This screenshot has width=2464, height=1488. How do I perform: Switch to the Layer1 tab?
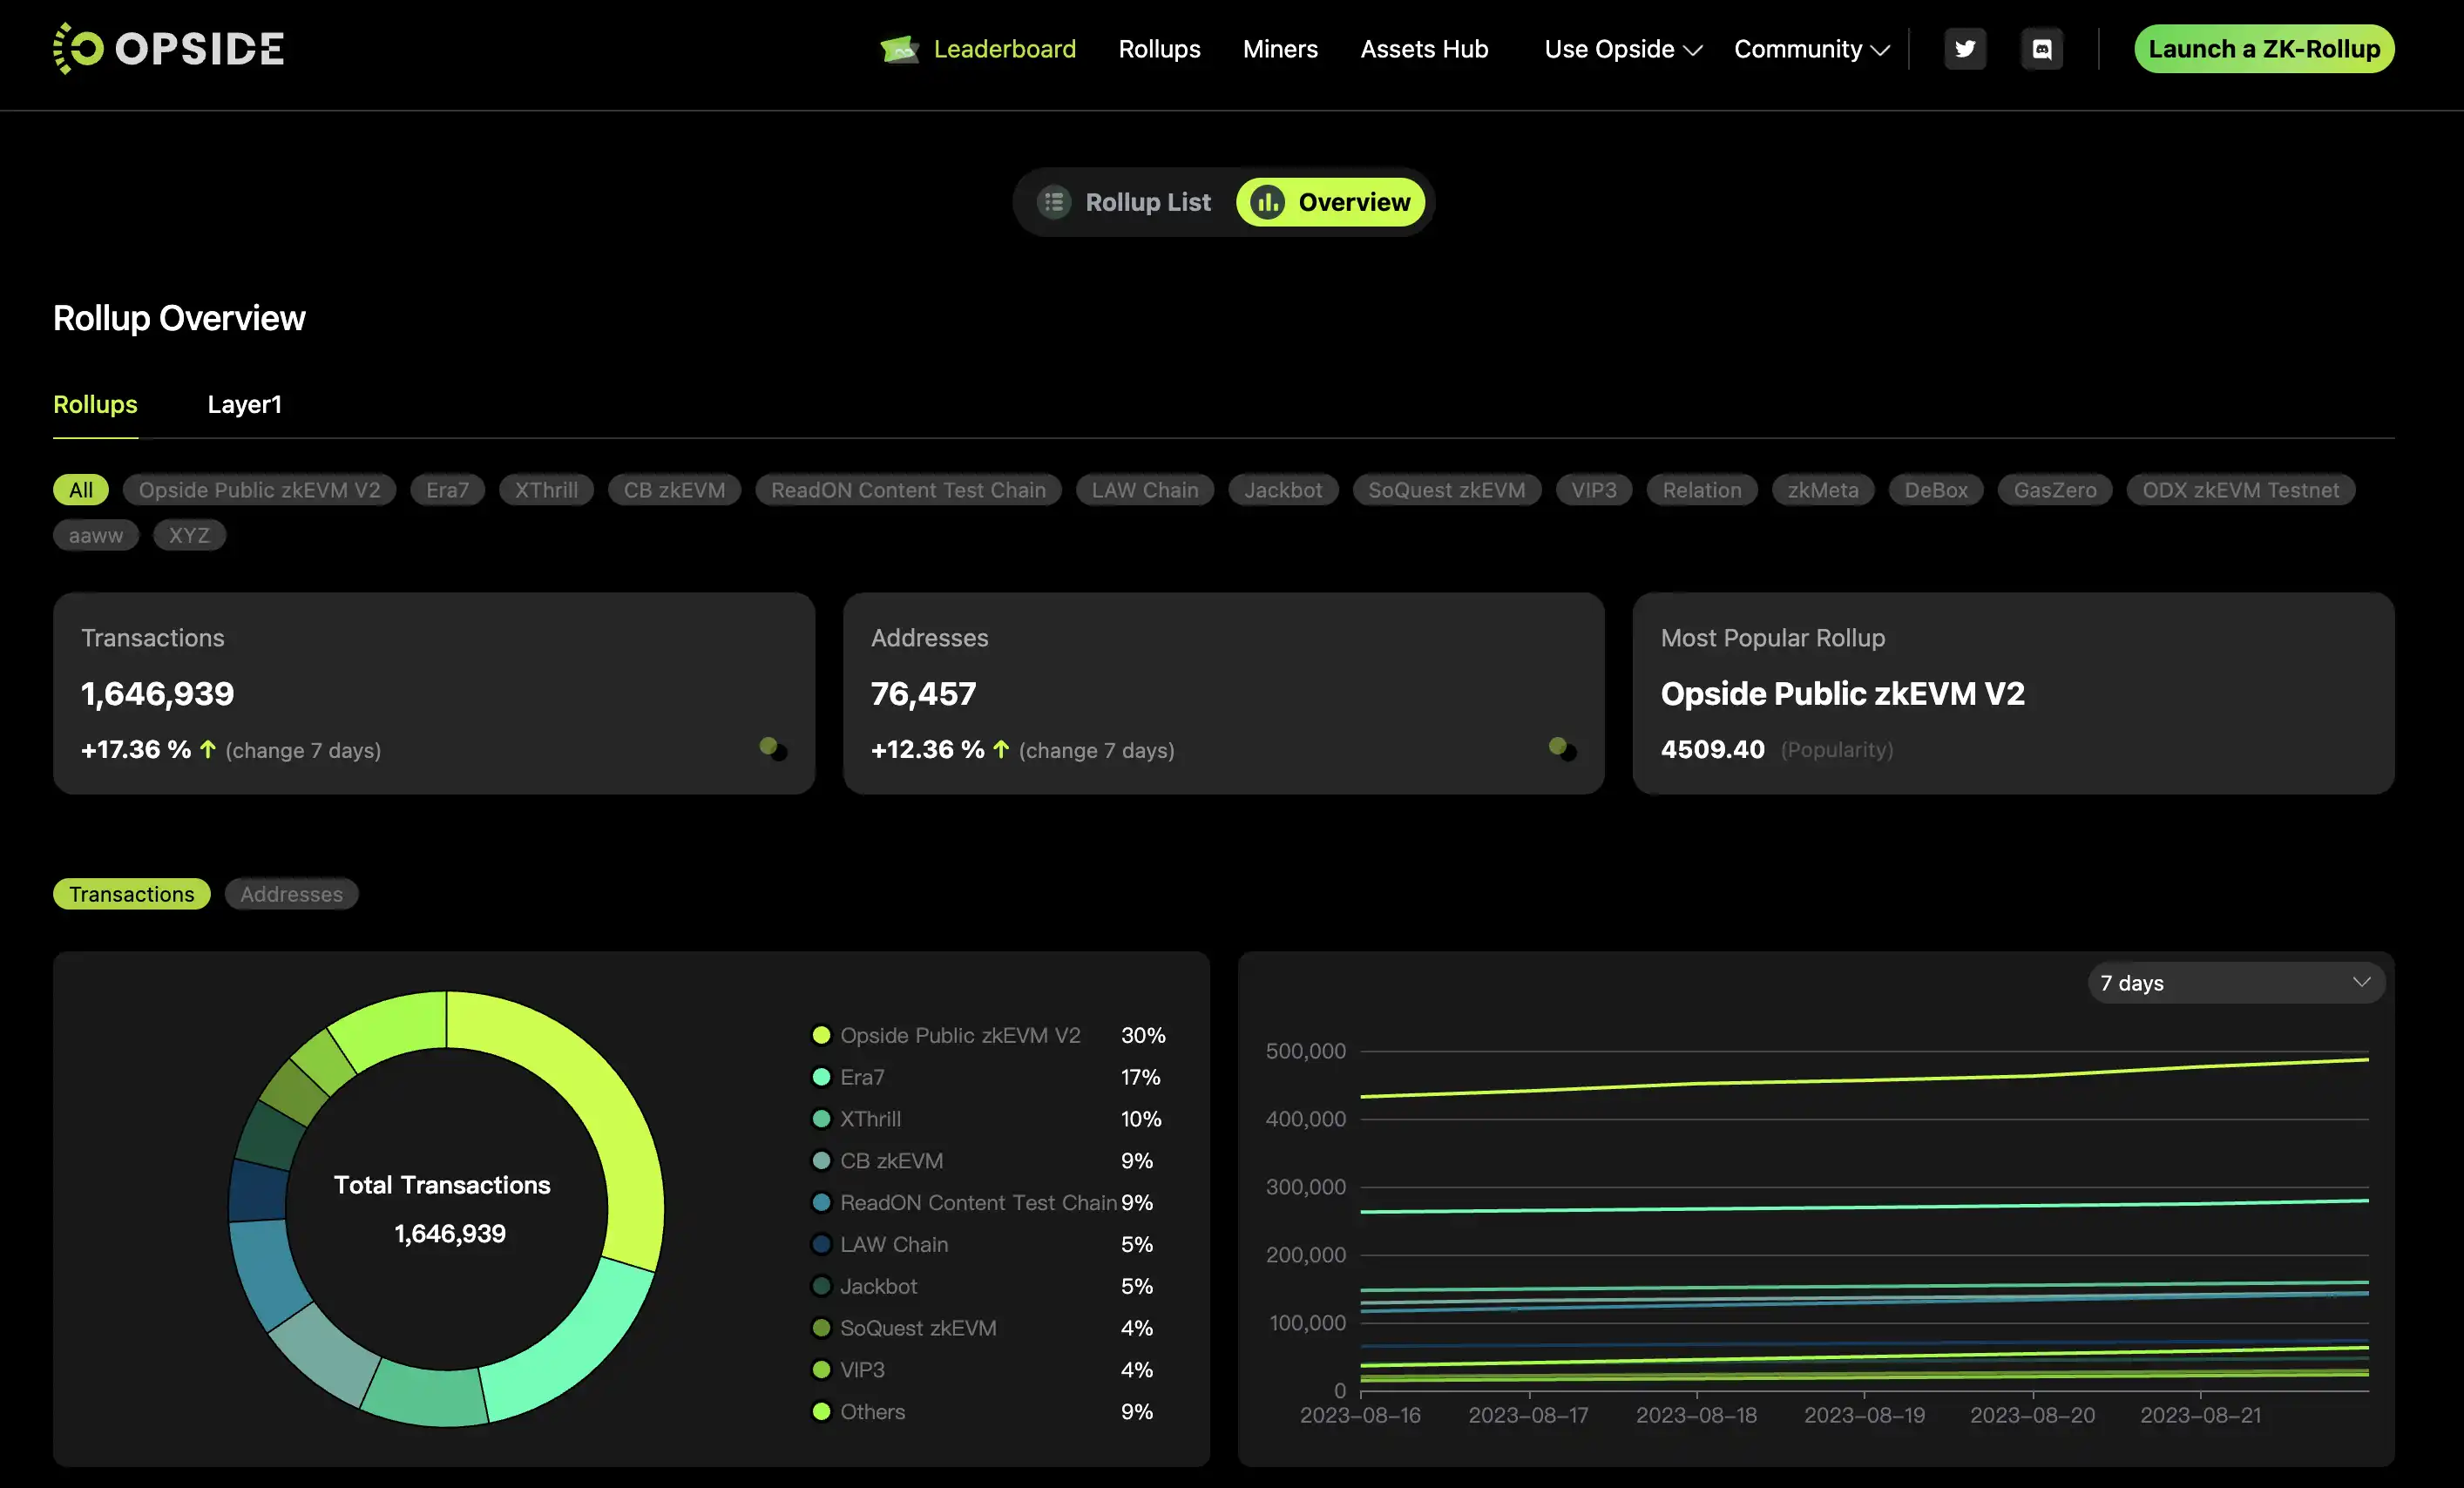(x=245, y=402)
